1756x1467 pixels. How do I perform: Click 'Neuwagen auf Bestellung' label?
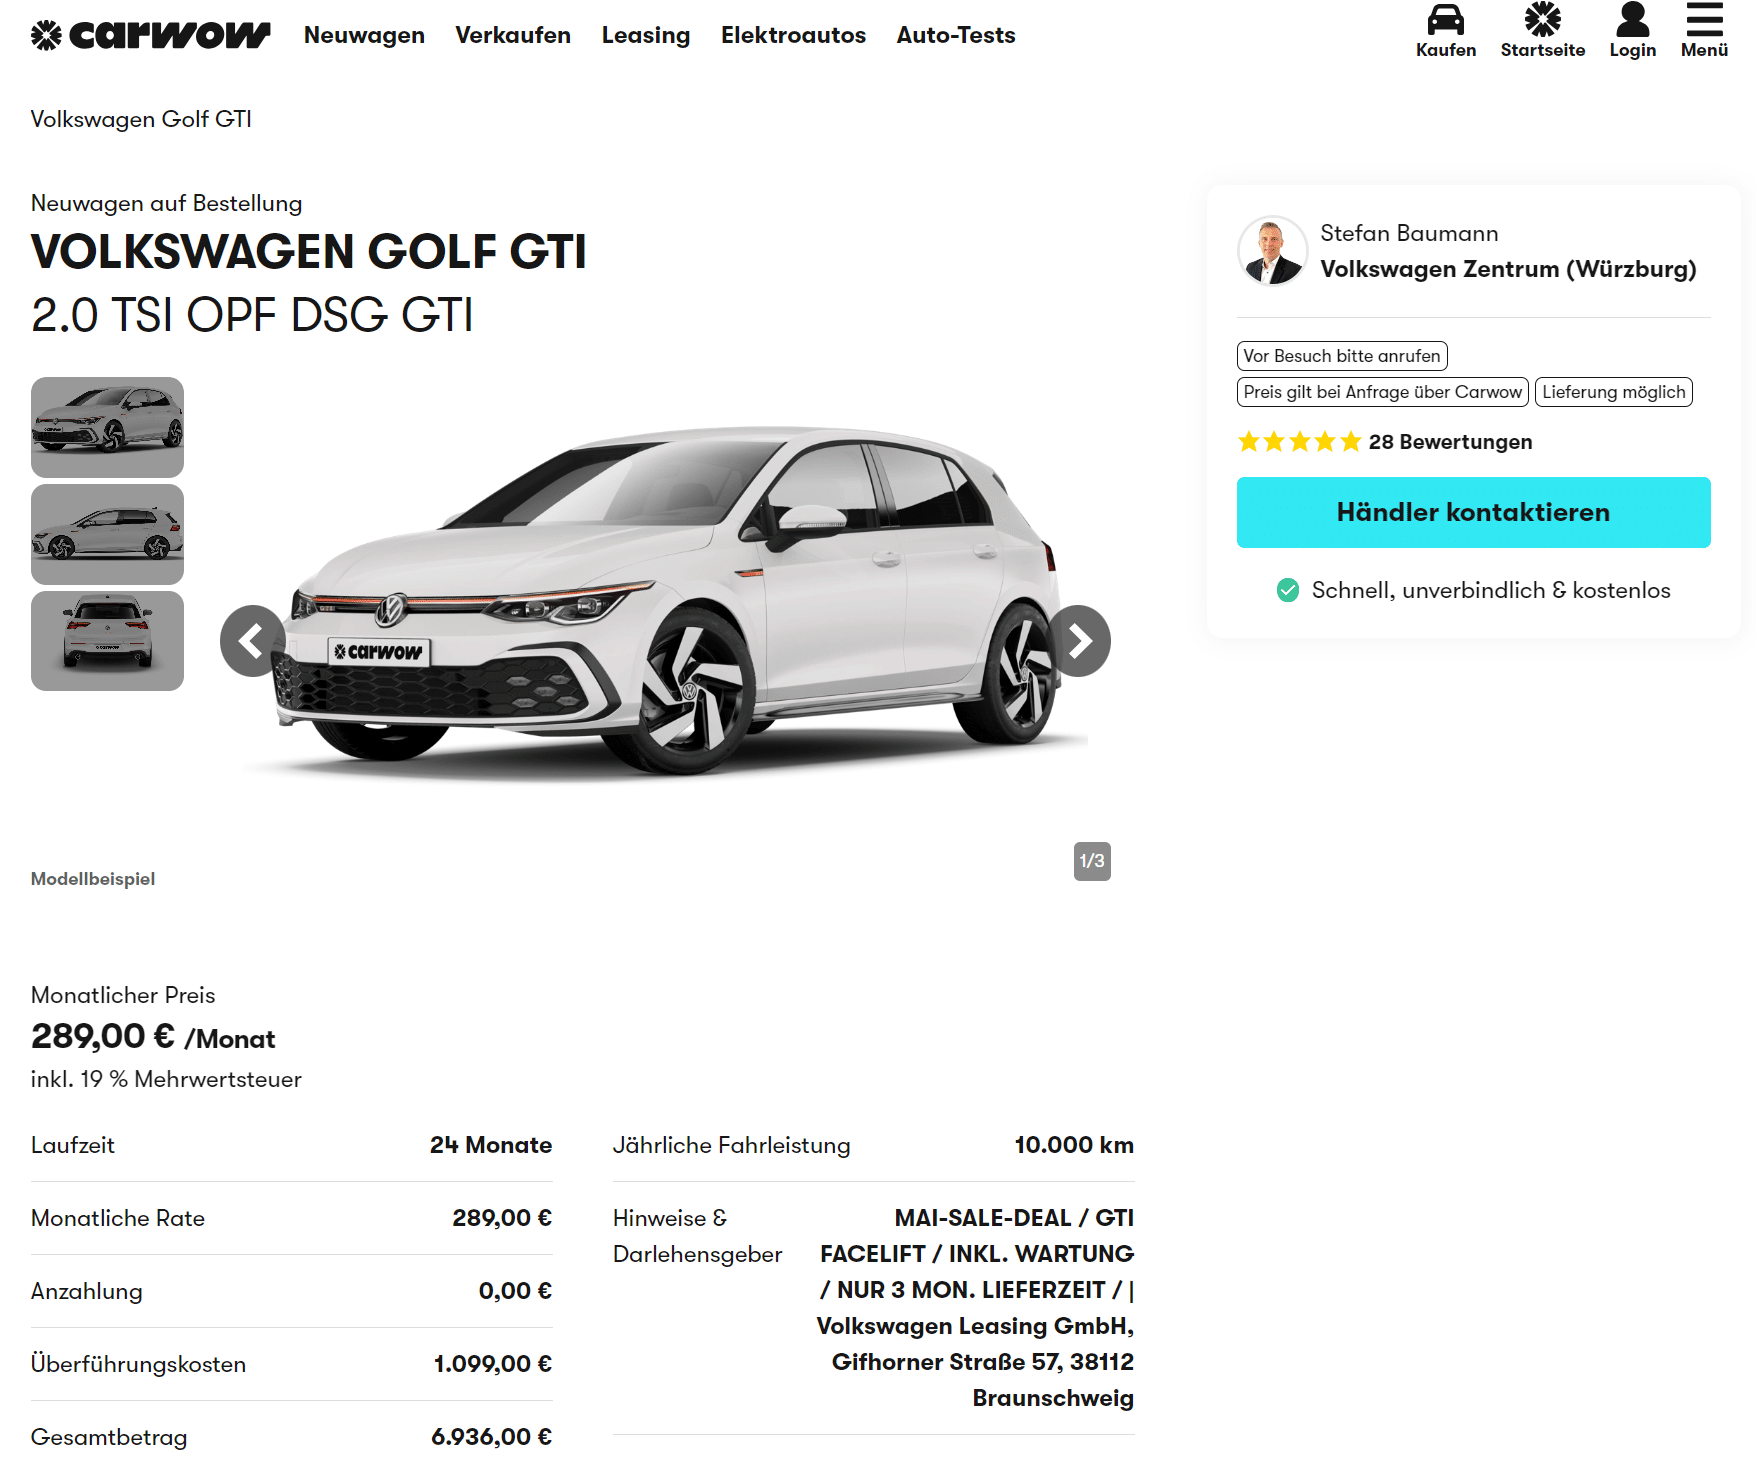(166, 203)
